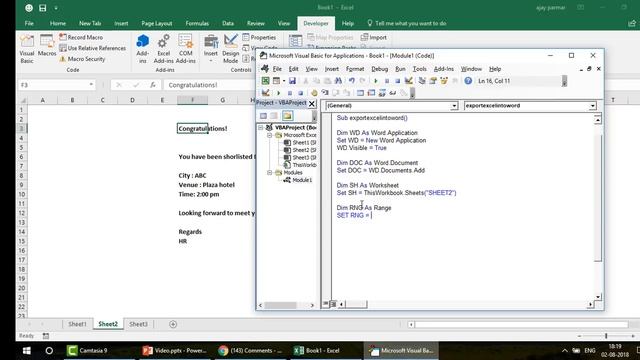Toggle Design Mode in Controls group
Image resolution: width=640 pixels, height=360 pixels.
[x=231, y=49]
